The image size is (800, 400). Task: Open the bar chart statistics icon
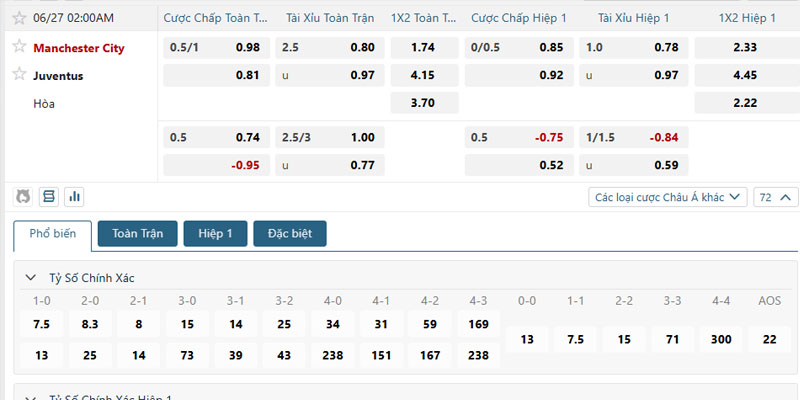pyautogui.click(x=74, y=197)
